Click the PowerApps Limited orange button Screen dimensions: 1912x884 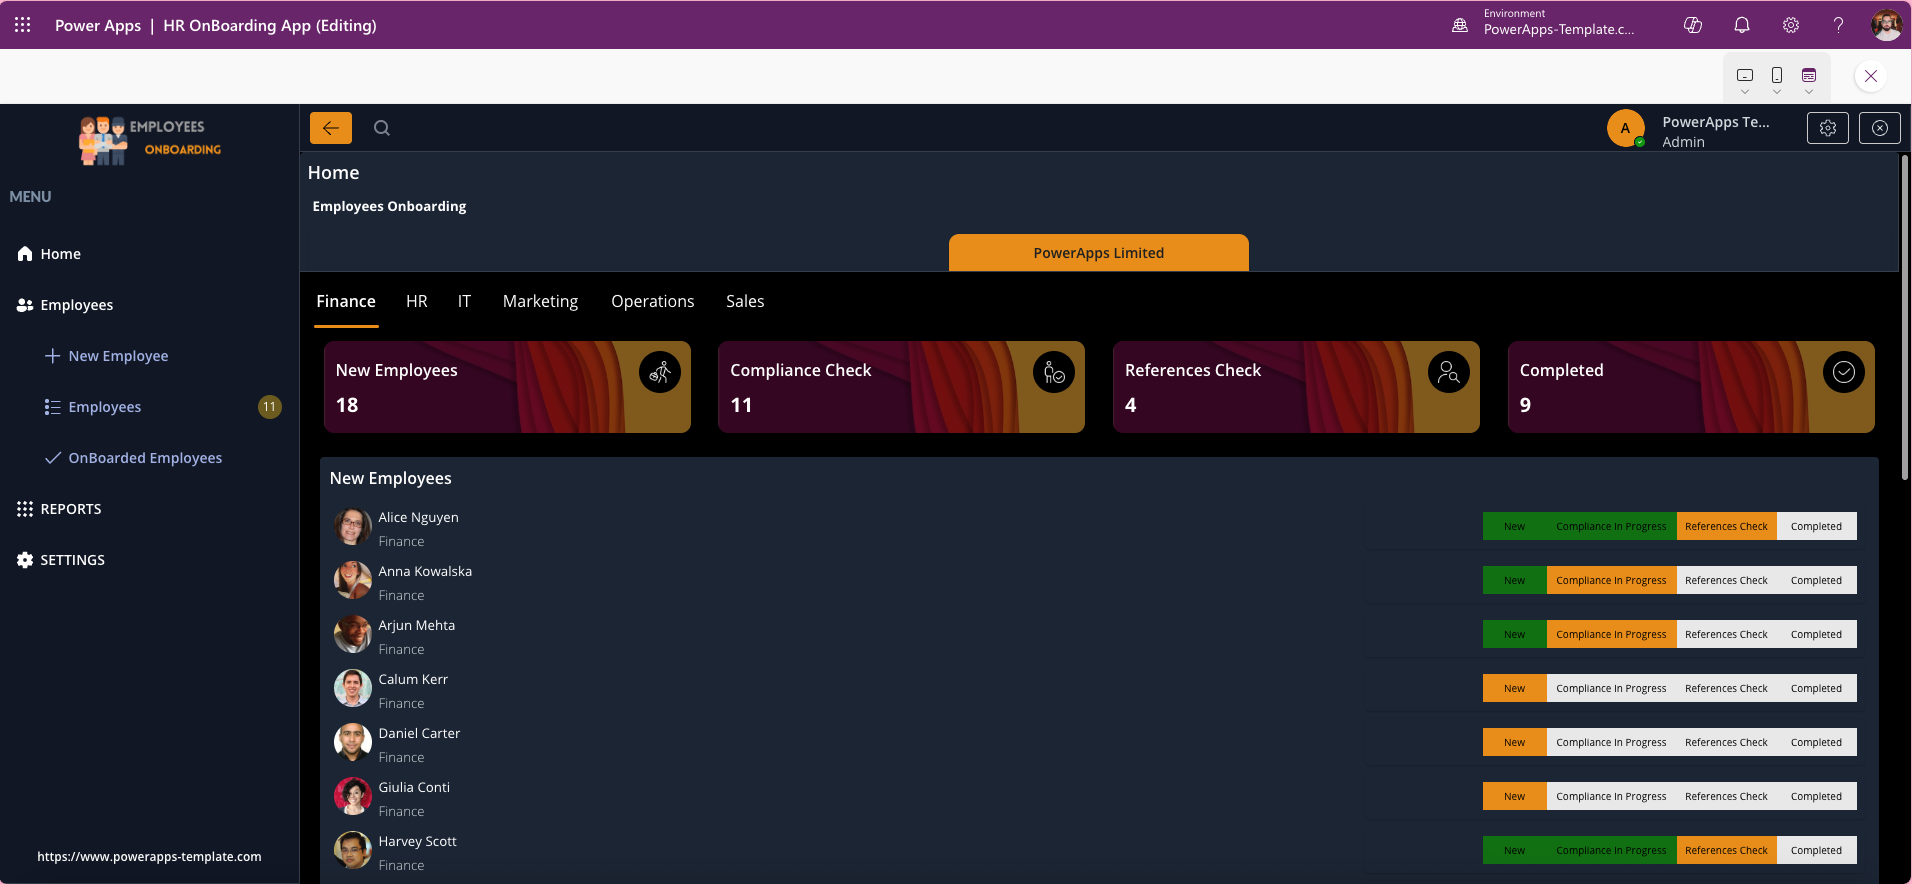coord(1098,253)
